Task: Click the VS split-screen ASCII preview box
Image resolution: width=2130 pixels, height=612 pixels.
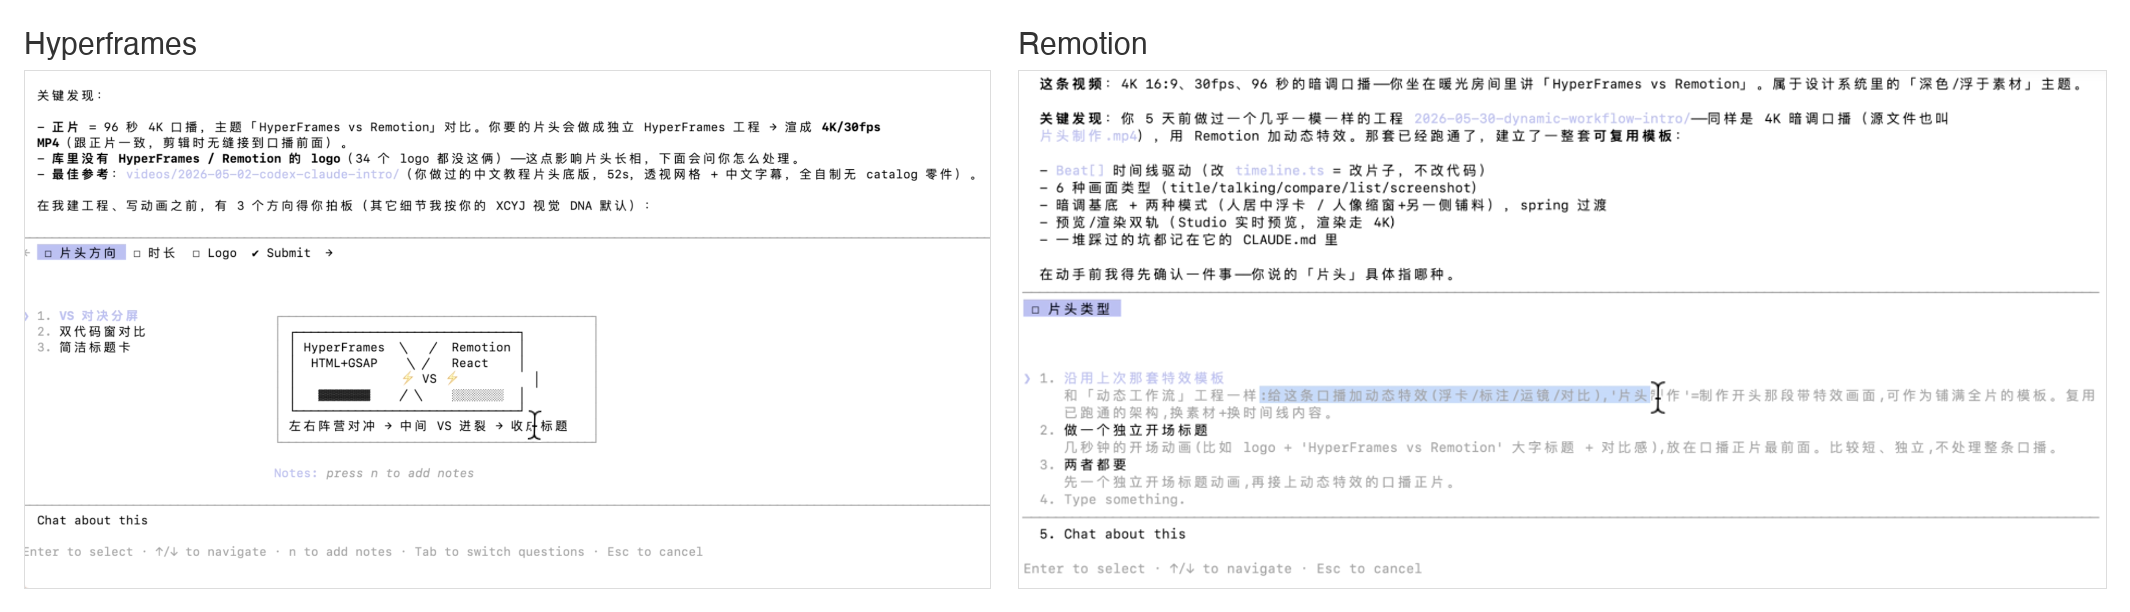Action: (x=436, y=379)
